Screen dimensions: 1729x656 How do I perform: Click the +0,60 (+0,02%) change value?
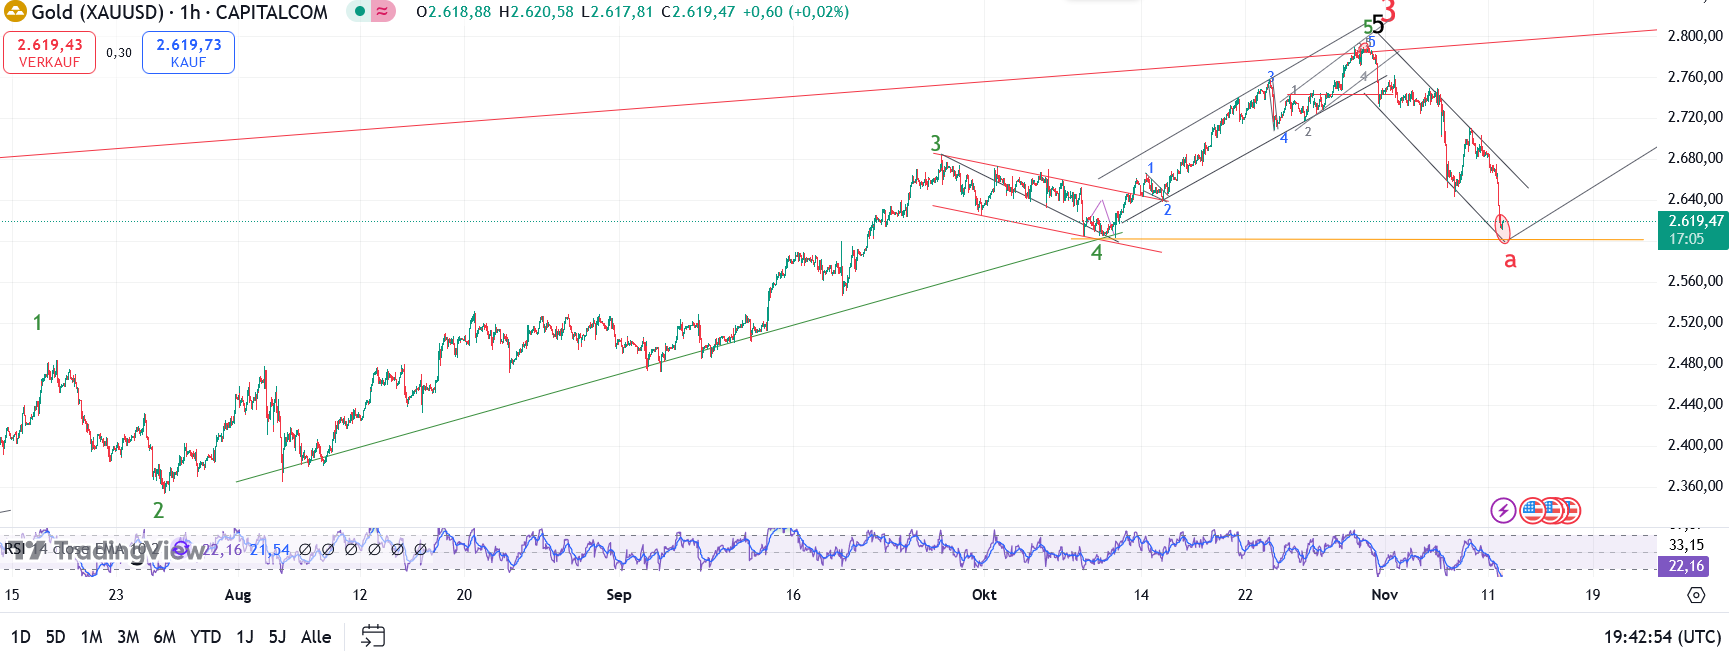(796, 12)
